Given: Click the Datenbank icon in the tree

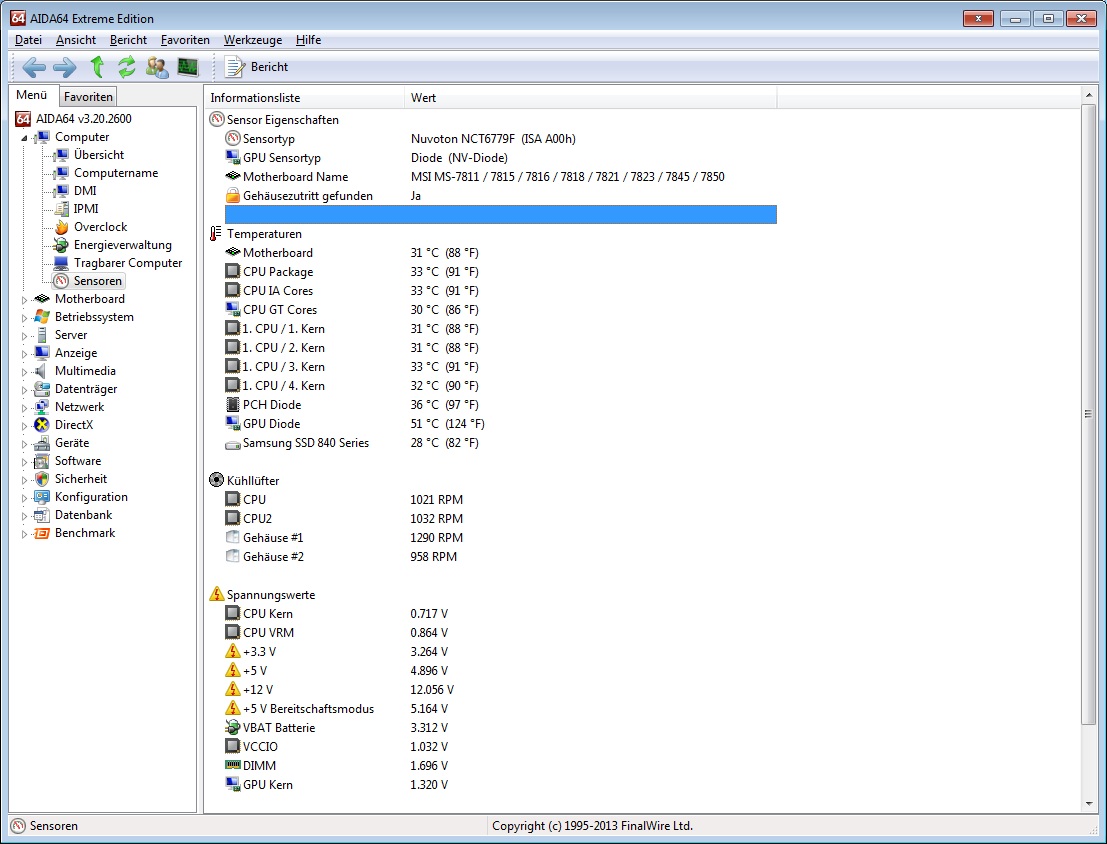Looking at the screenshot, I should click(42, 515).
